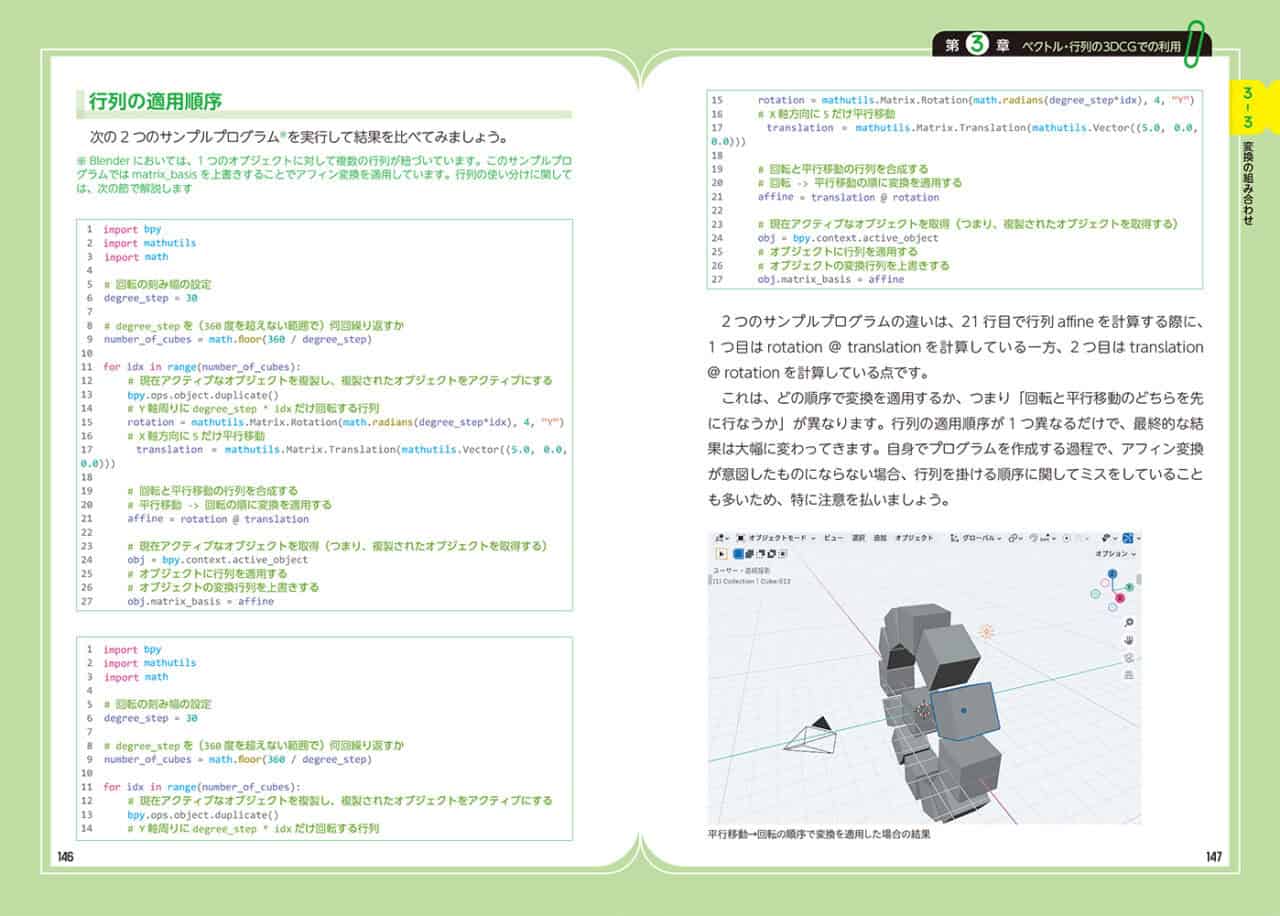
Task: Click the zoom magnifier icon in viewport
Action: click(1129, 622)
